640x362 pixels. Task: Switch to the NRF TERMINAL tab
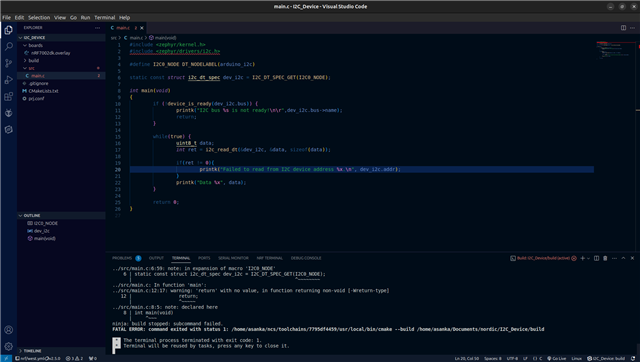(x=269, y=258)
